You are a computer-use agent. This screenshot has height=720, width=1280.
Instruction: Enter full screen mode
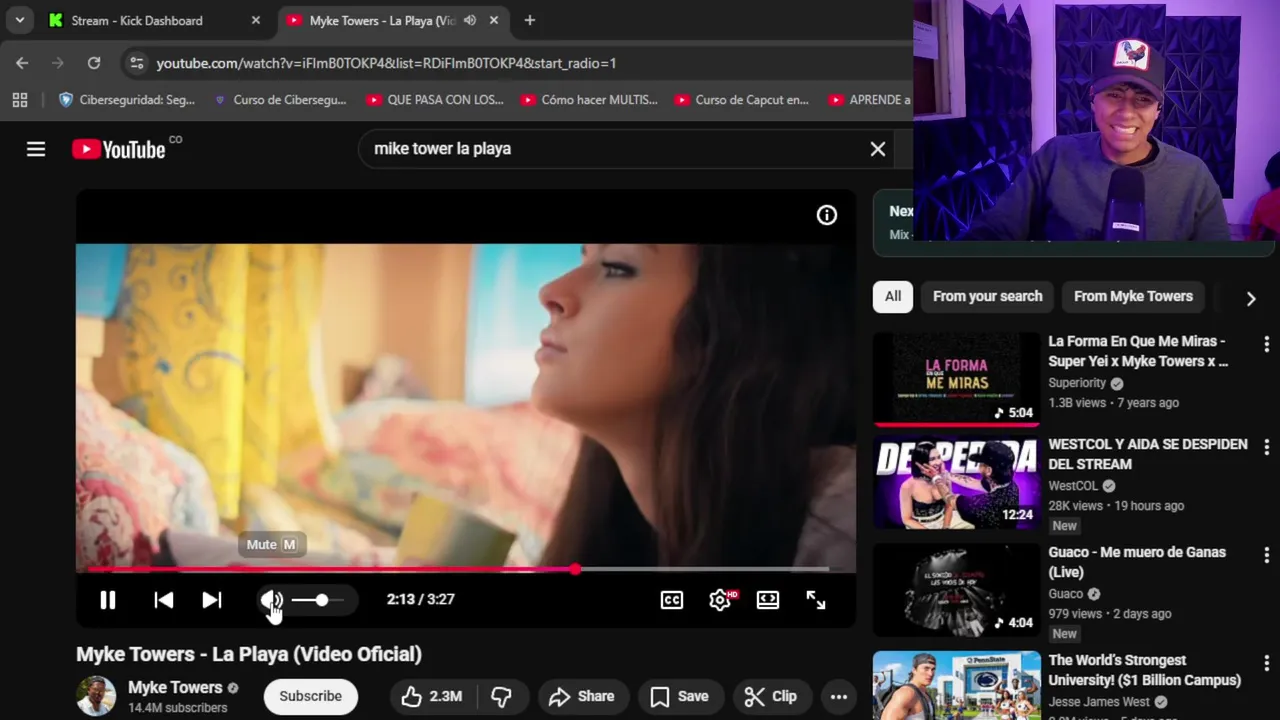[816, 600]
